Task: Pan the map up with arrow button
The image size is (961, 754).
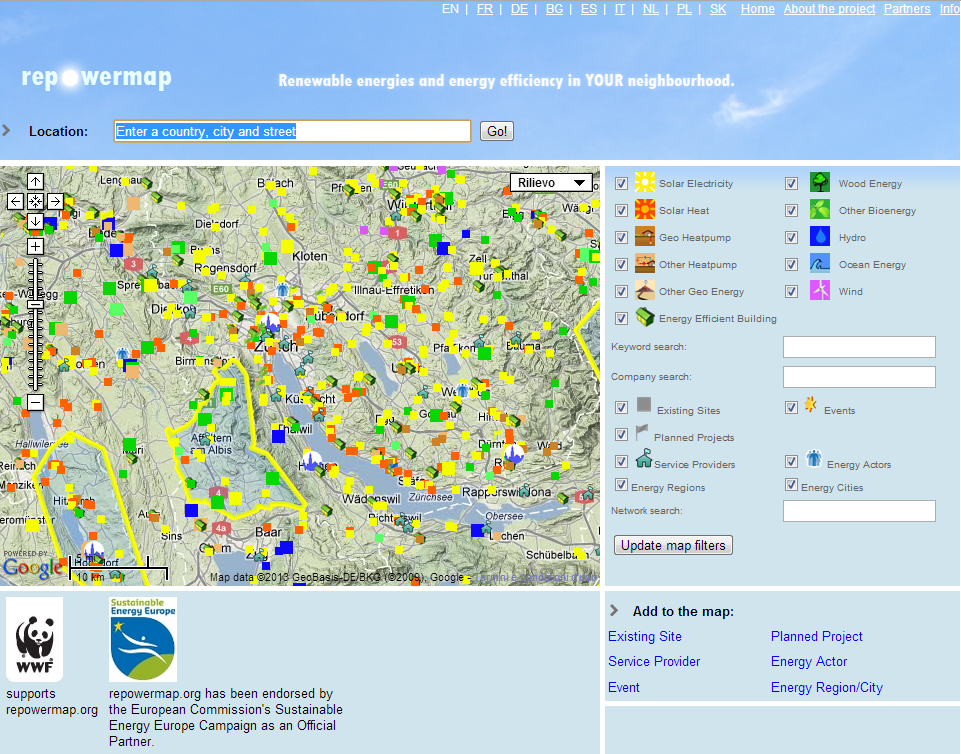Action: point(35,181)
